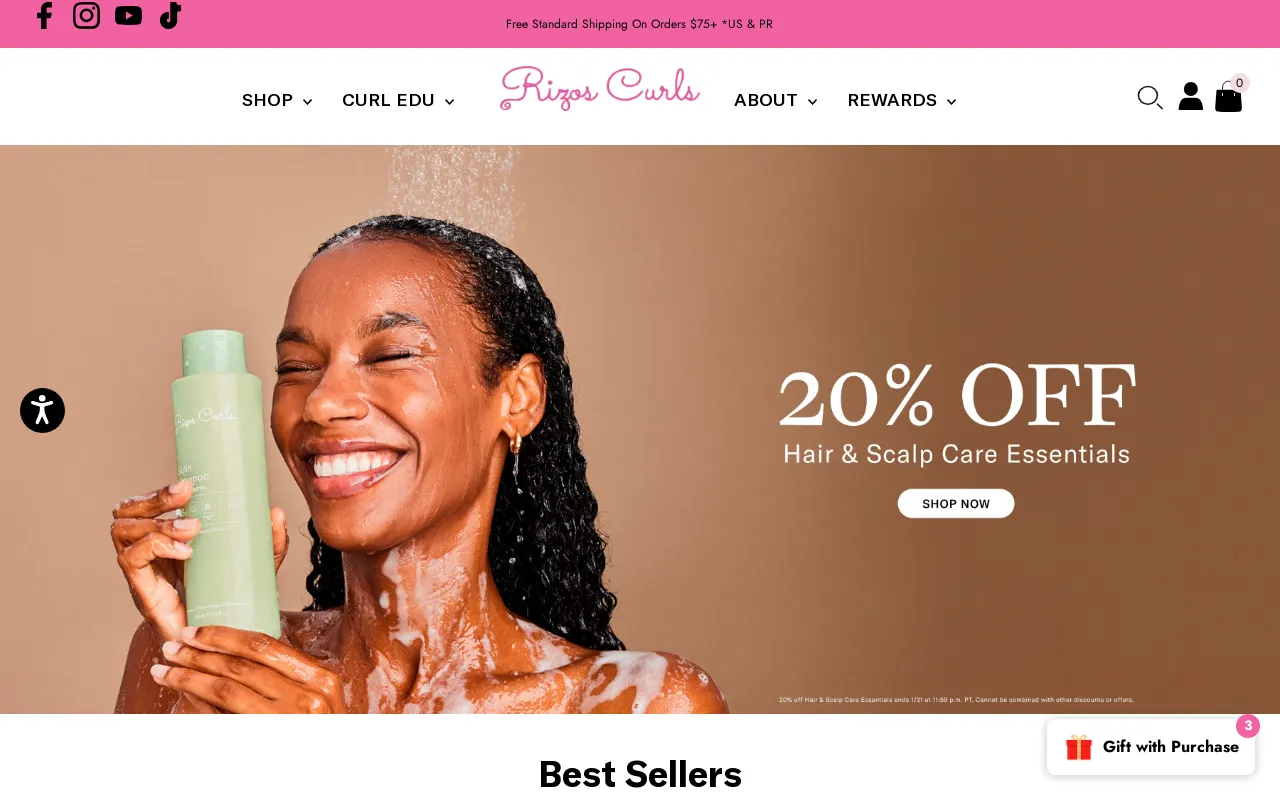Image resolution: width=1280 pixels, height=800 pixels.
Task: Open the SHOP navigation item
Action: [x=267, y=100]
